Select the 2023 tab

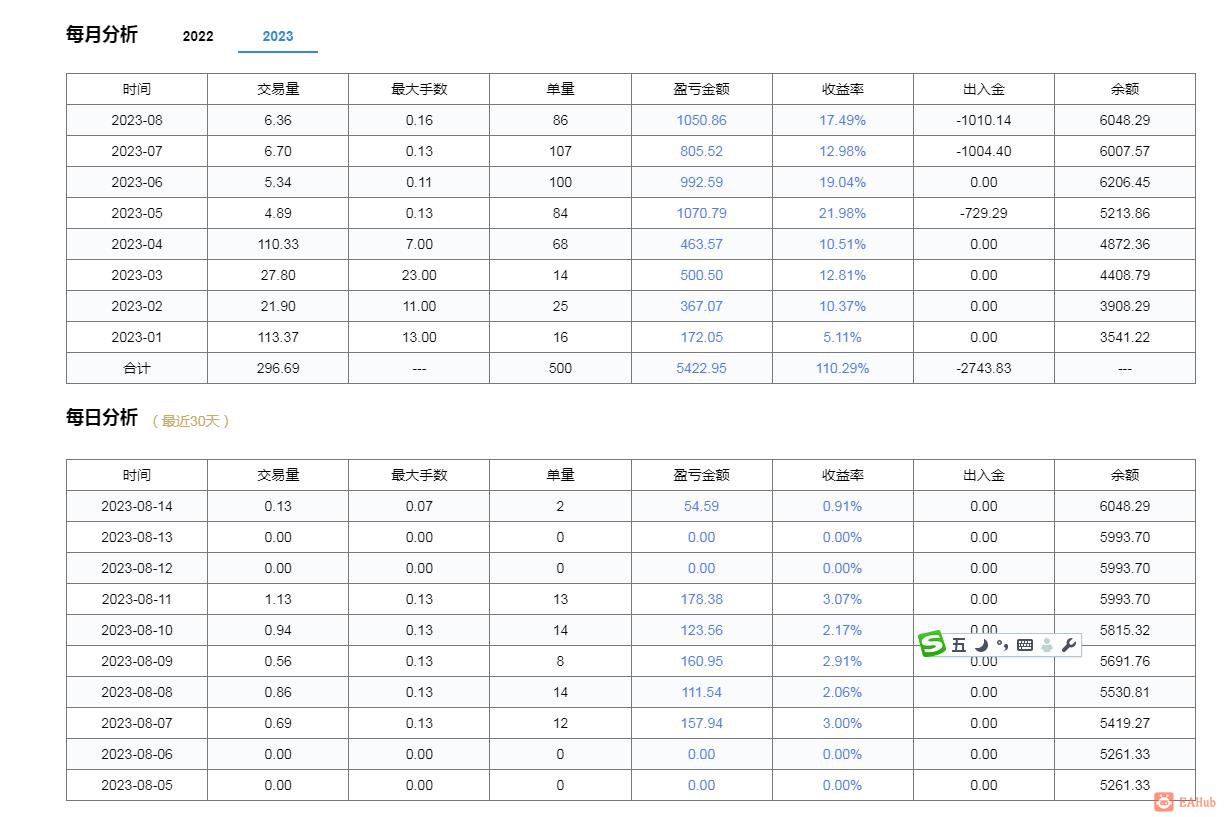[x=278, y=36]
